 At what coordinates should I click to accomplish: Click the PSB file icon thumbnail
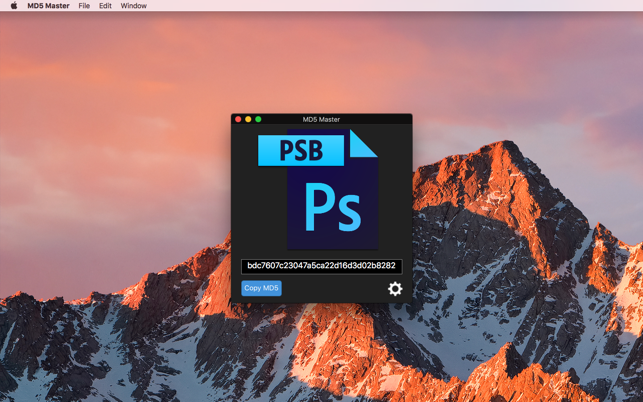pyautogui.click(x=318, y=189)
